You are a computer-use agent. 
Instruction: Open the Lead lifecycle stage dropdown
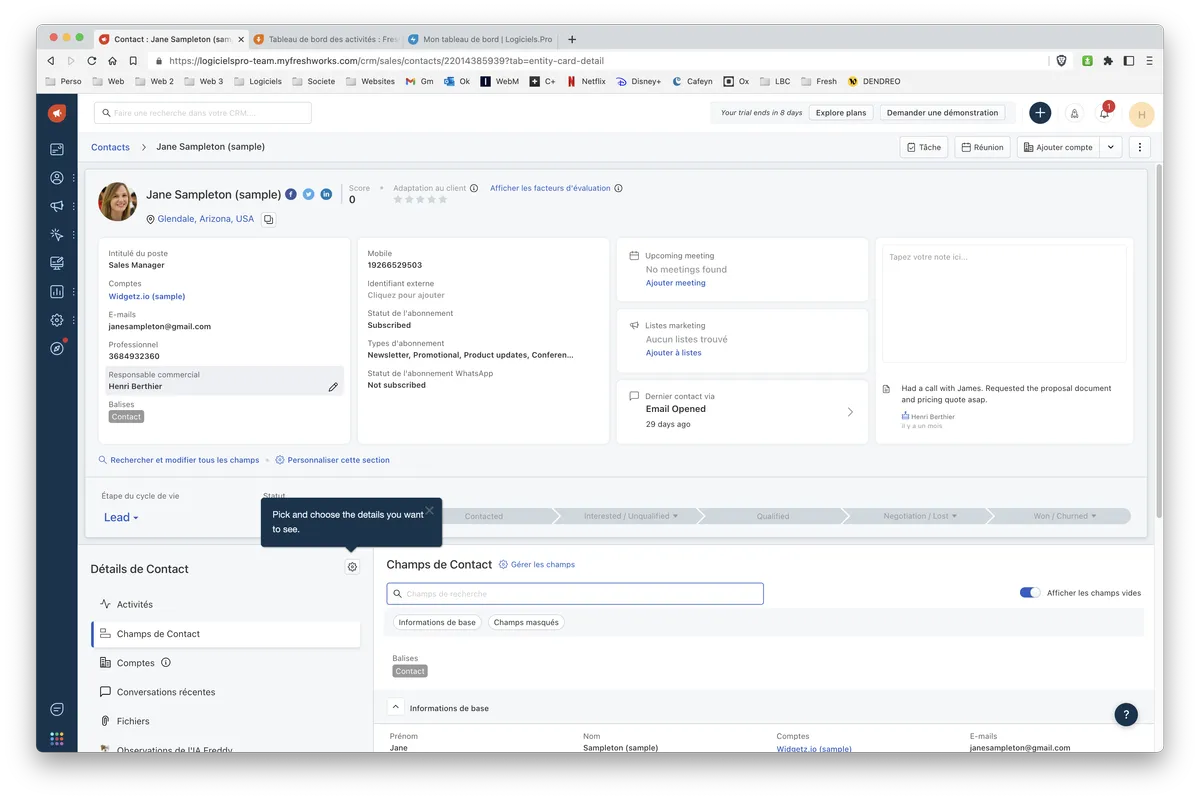pos(121,517)
